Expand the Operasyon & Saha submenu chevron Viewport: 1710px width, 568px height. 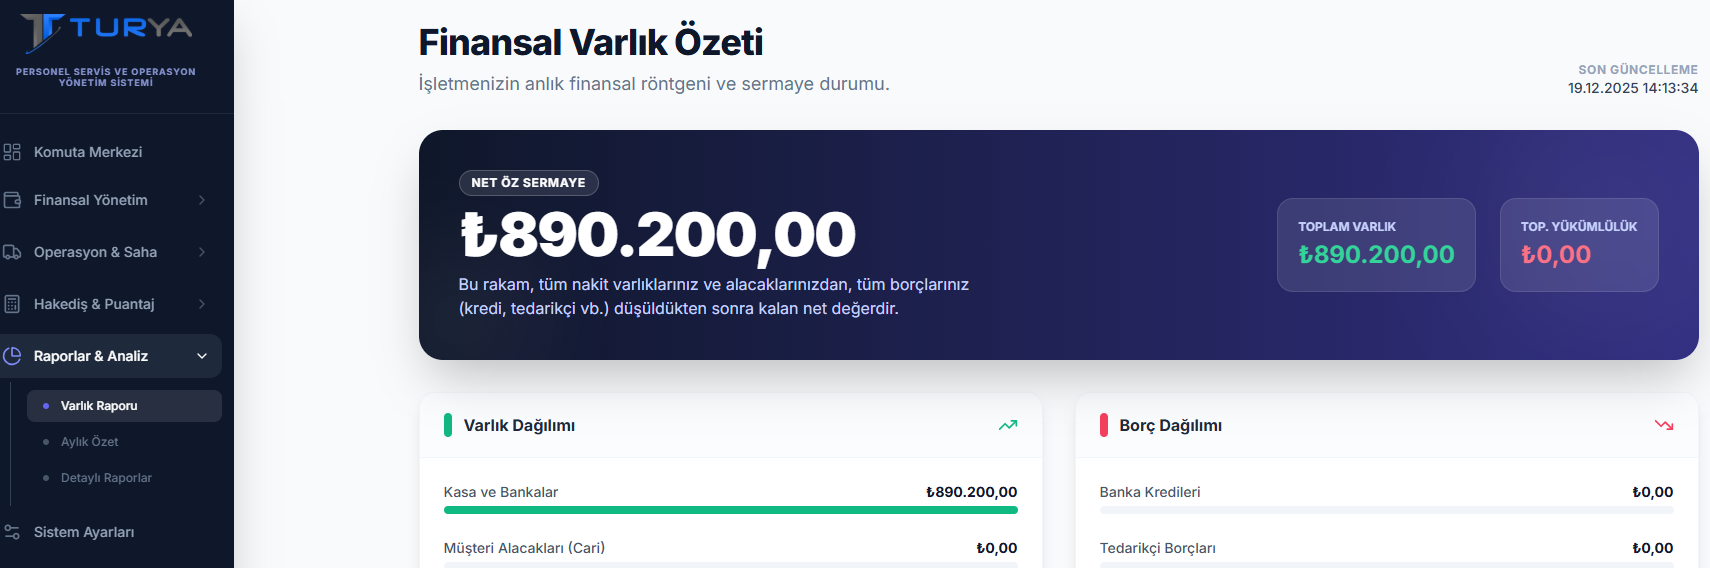point(202,252)
